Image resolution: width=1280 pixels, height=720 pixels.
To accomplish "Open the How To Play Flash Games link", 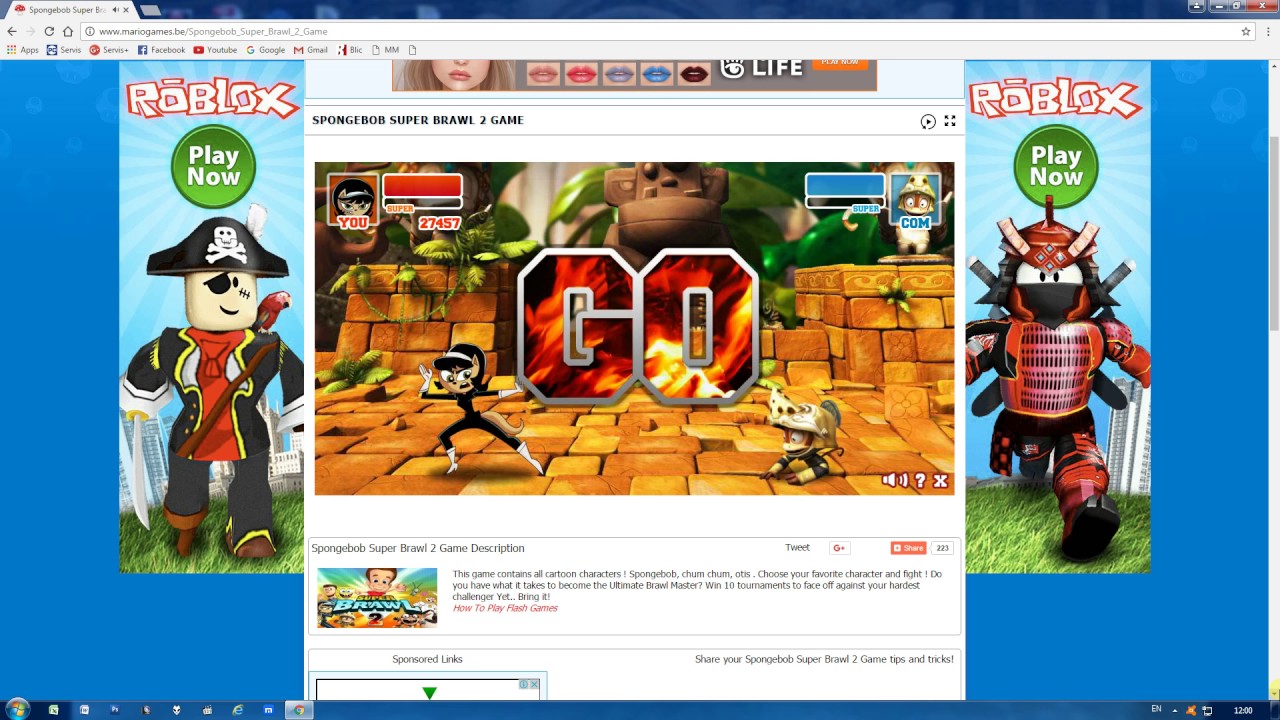I will [505, 608].
